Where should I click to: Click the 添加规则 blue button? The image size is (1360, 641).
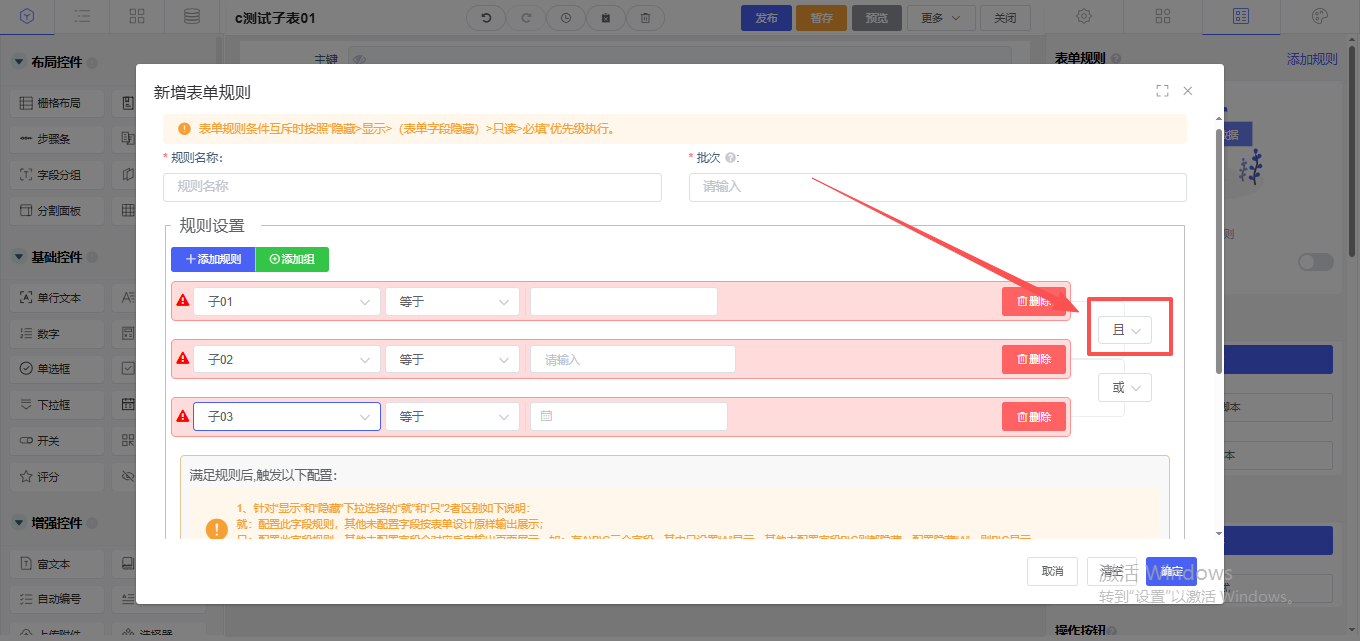point(213,259)
